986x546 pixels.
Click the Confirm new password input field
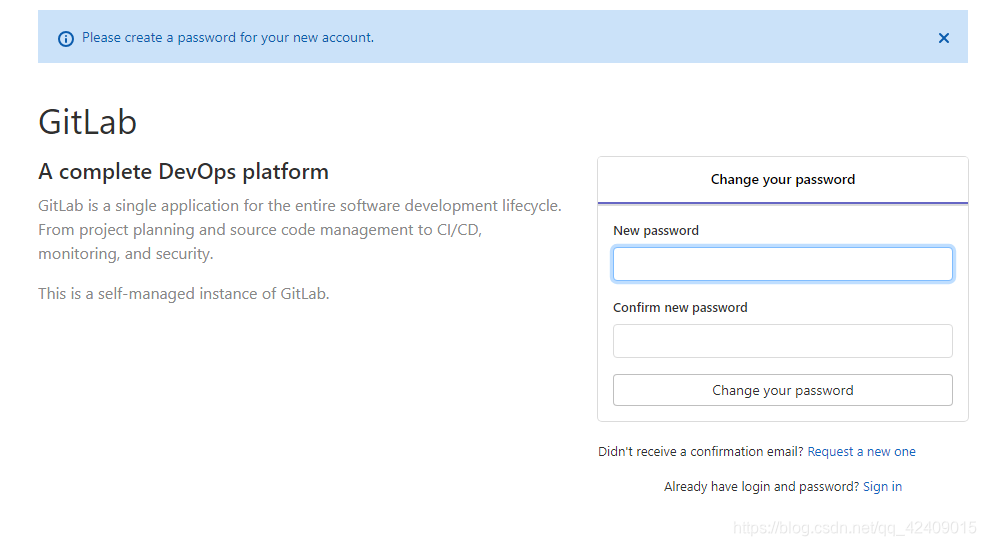point(782,341)
